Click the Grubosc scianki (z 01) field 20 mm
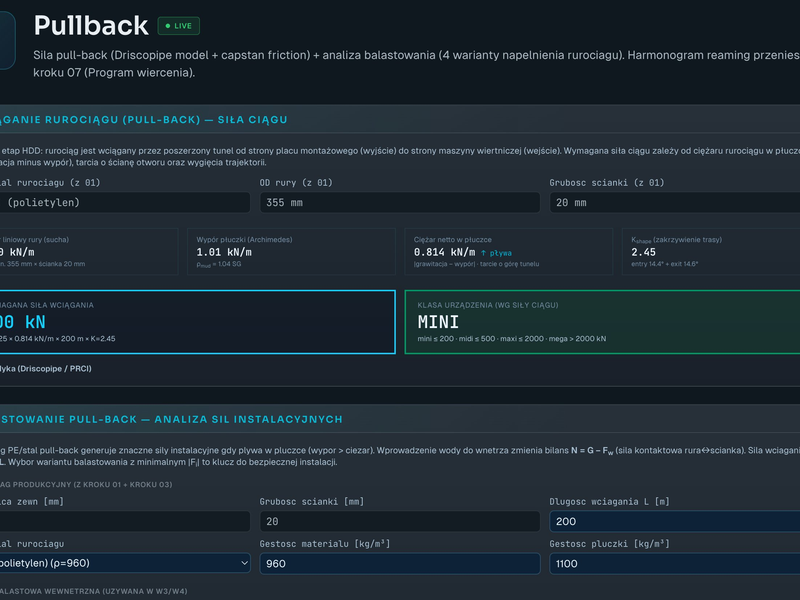 674,203
